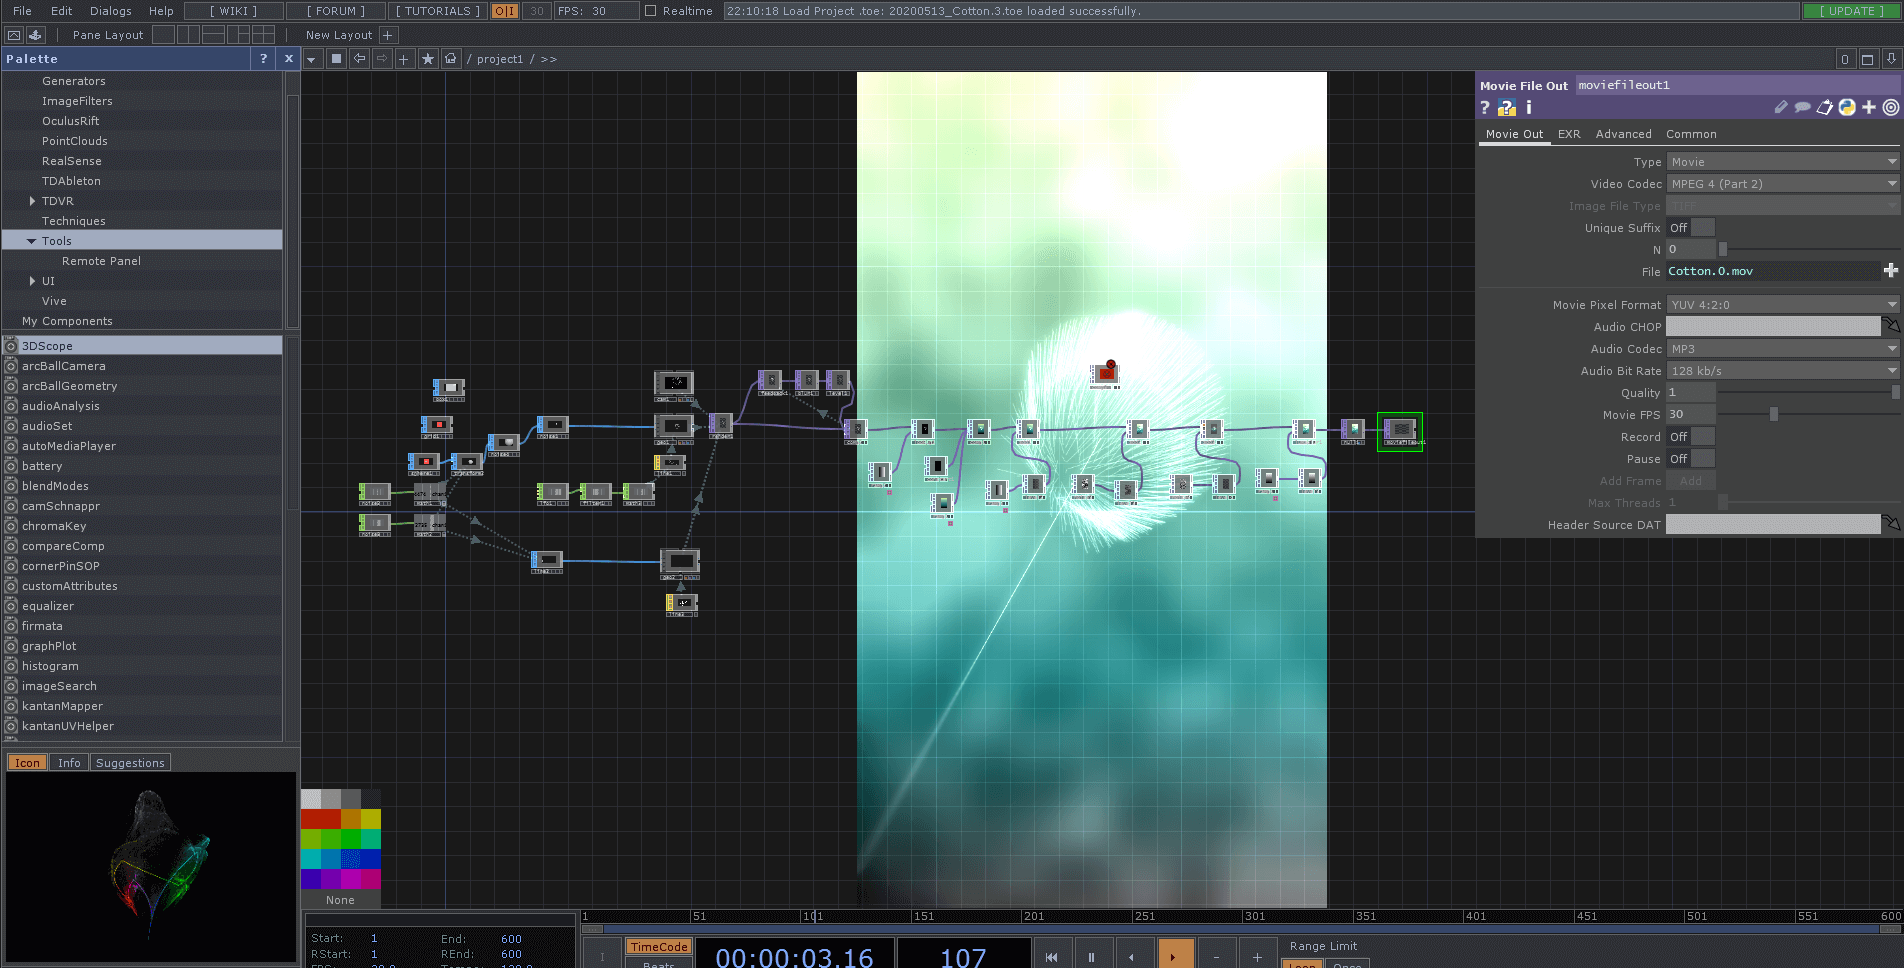Image resolution: width=1904 pixels, height=968 pixels.
Task: Switch to the EXR parameter tab
Action: coord(1569,134)
